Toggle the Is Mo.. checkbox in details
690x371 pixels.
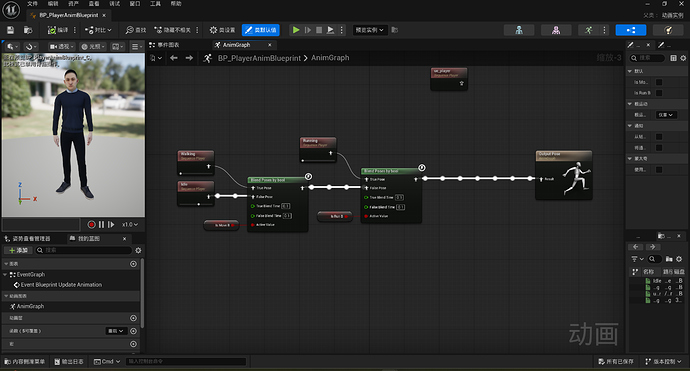coord(659,82)
